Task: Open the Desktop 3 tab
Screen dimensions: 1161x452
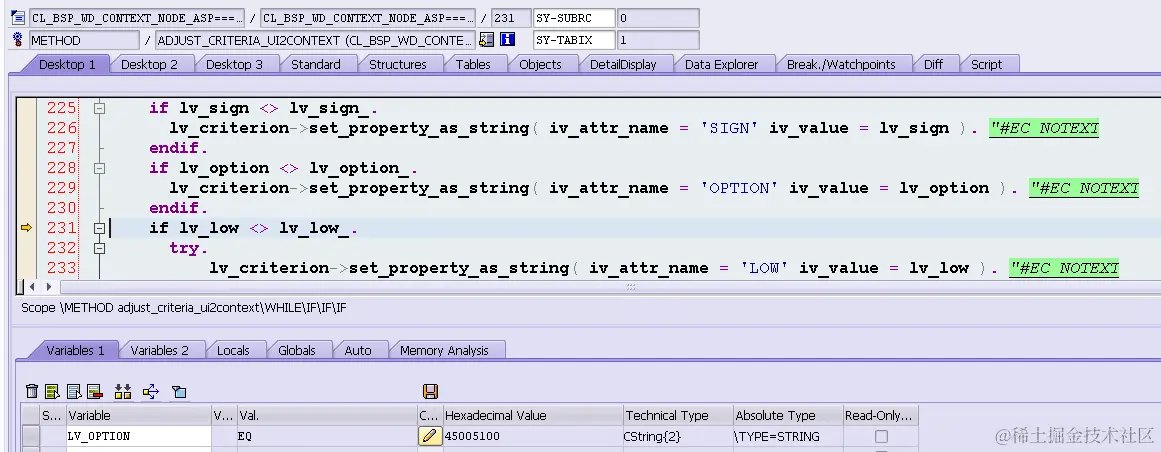Action: pyautogui.click(x=234, y=64)
